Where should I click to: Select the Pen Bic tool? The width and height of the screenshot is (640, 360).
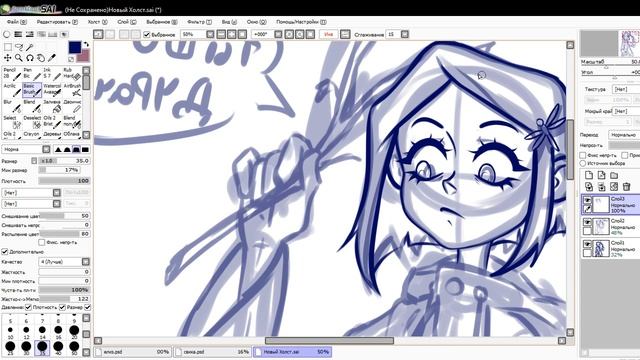pos(32,74)
